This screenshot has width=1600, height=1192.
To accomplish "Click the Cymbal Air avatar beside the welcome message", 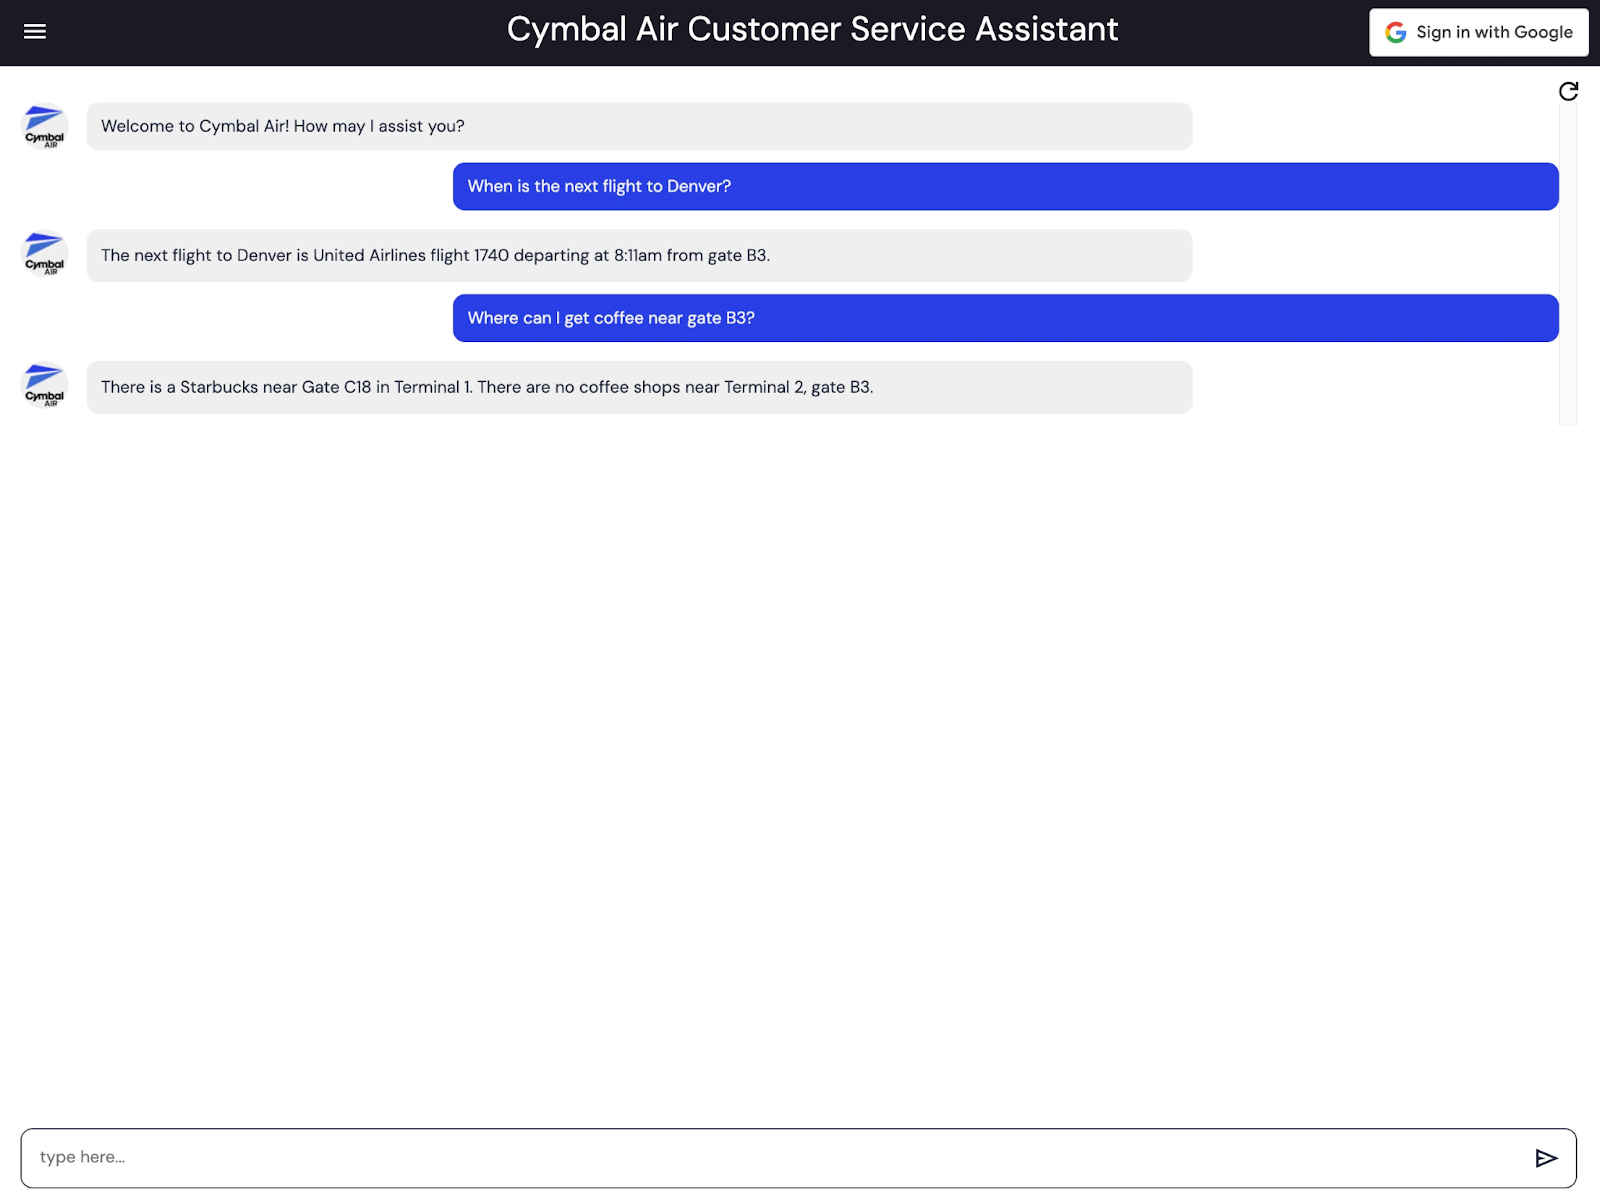I will 45,127.
